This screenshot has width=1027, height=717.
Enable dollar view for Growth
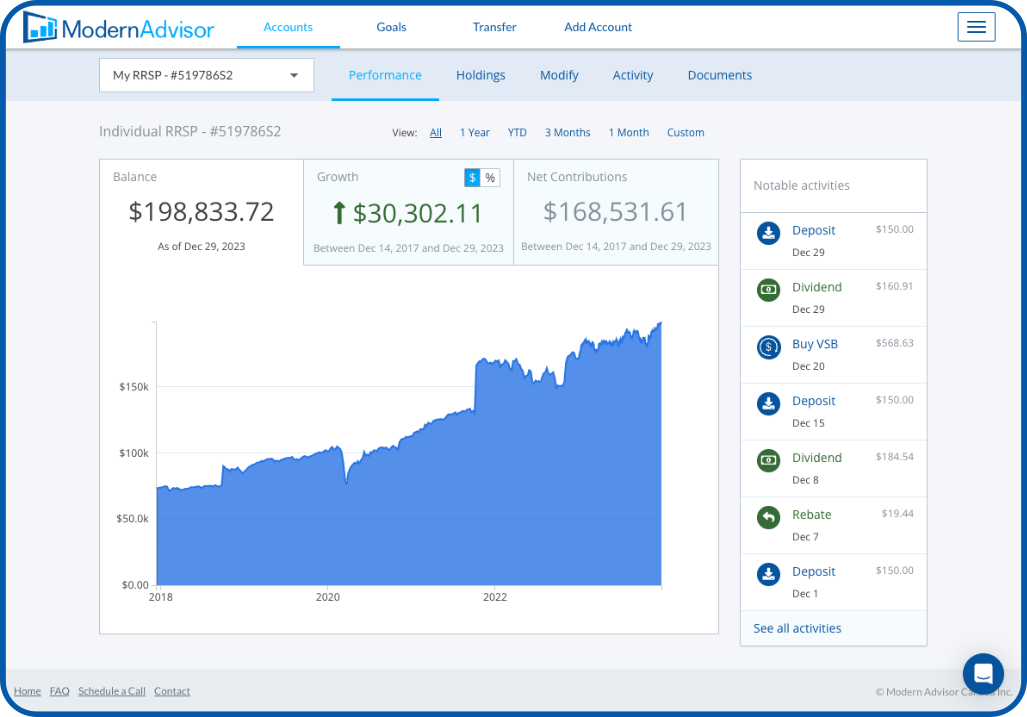(x=471, y=177)
